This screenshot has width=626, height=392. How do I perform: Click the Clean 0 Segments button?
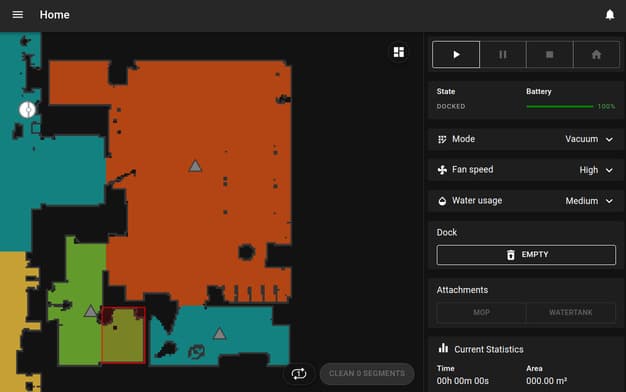(367, 374)
